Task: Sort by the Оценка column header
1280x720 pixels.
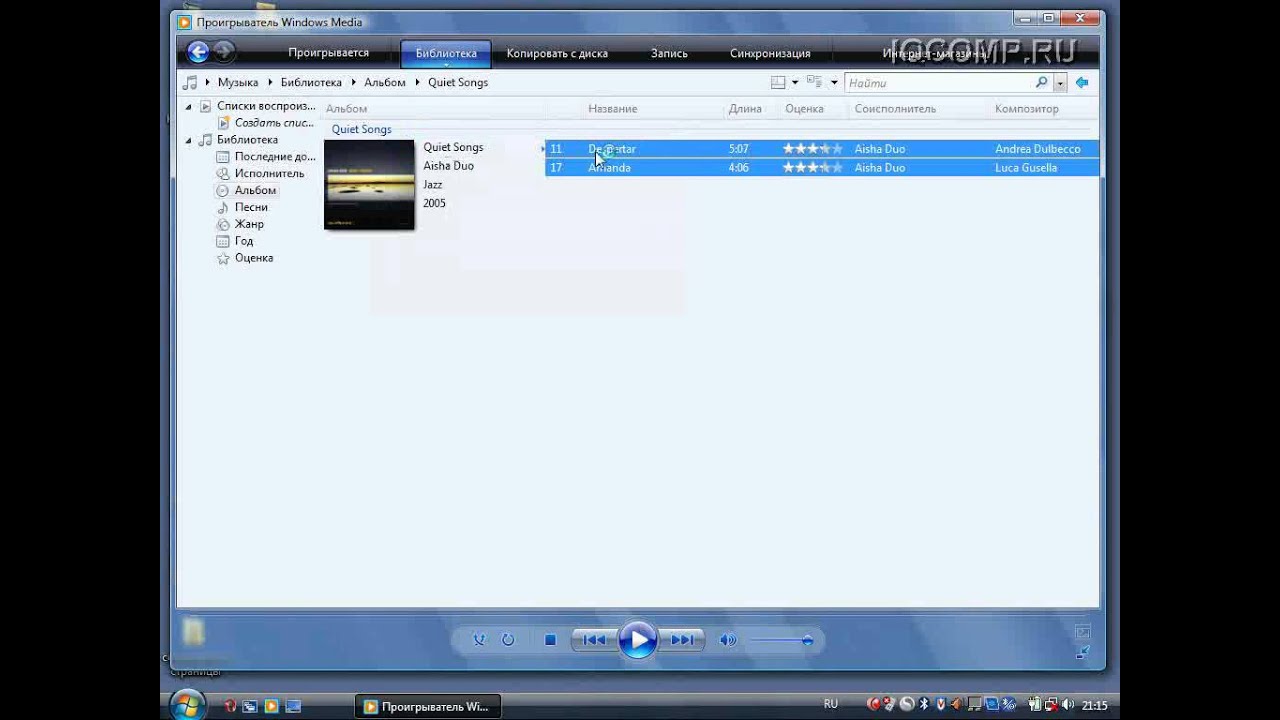Action: tap(804, 109)
